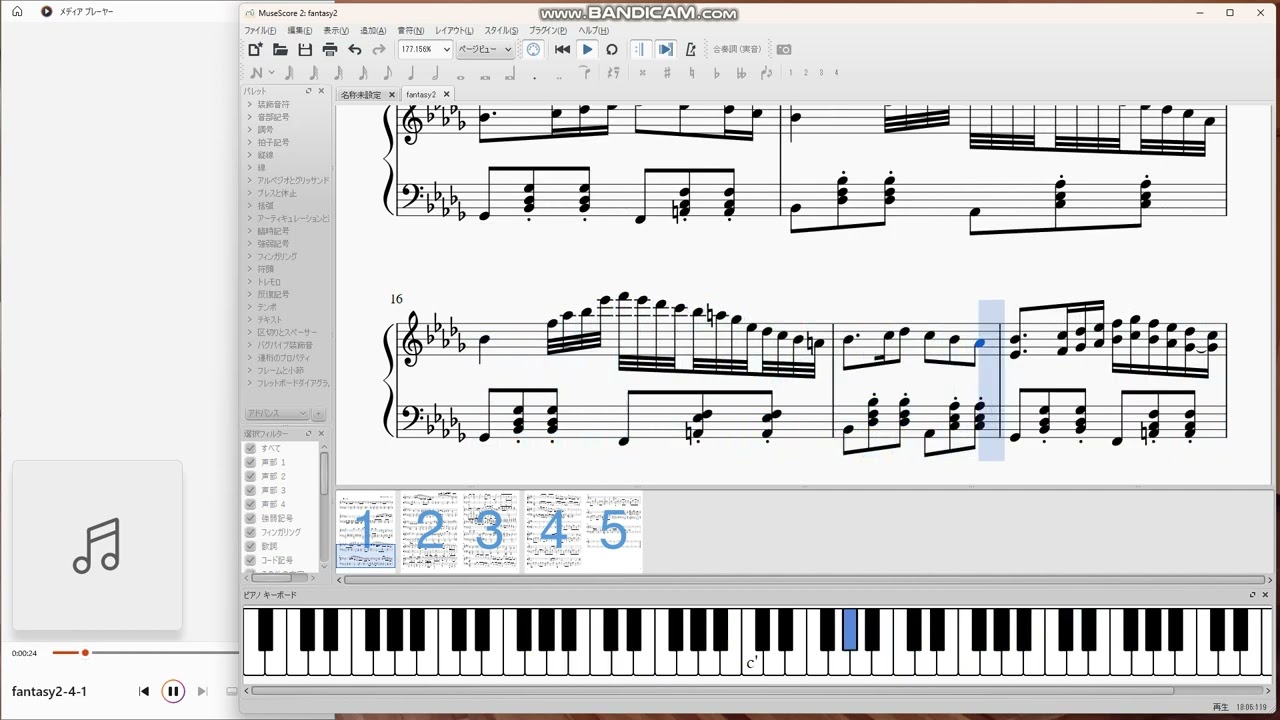
Task: Apply a natural accidental
Action: tap(691, 73)
